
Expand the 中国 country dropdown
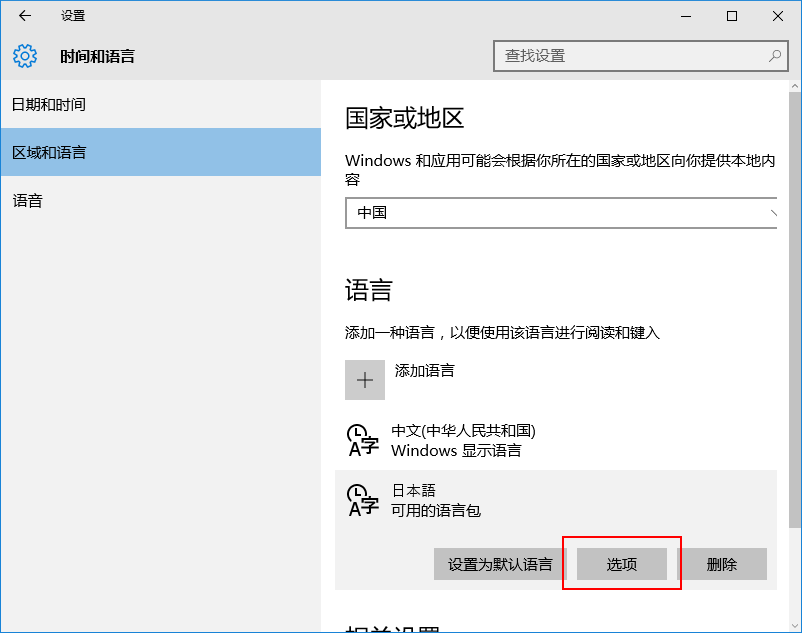point(562,213)
